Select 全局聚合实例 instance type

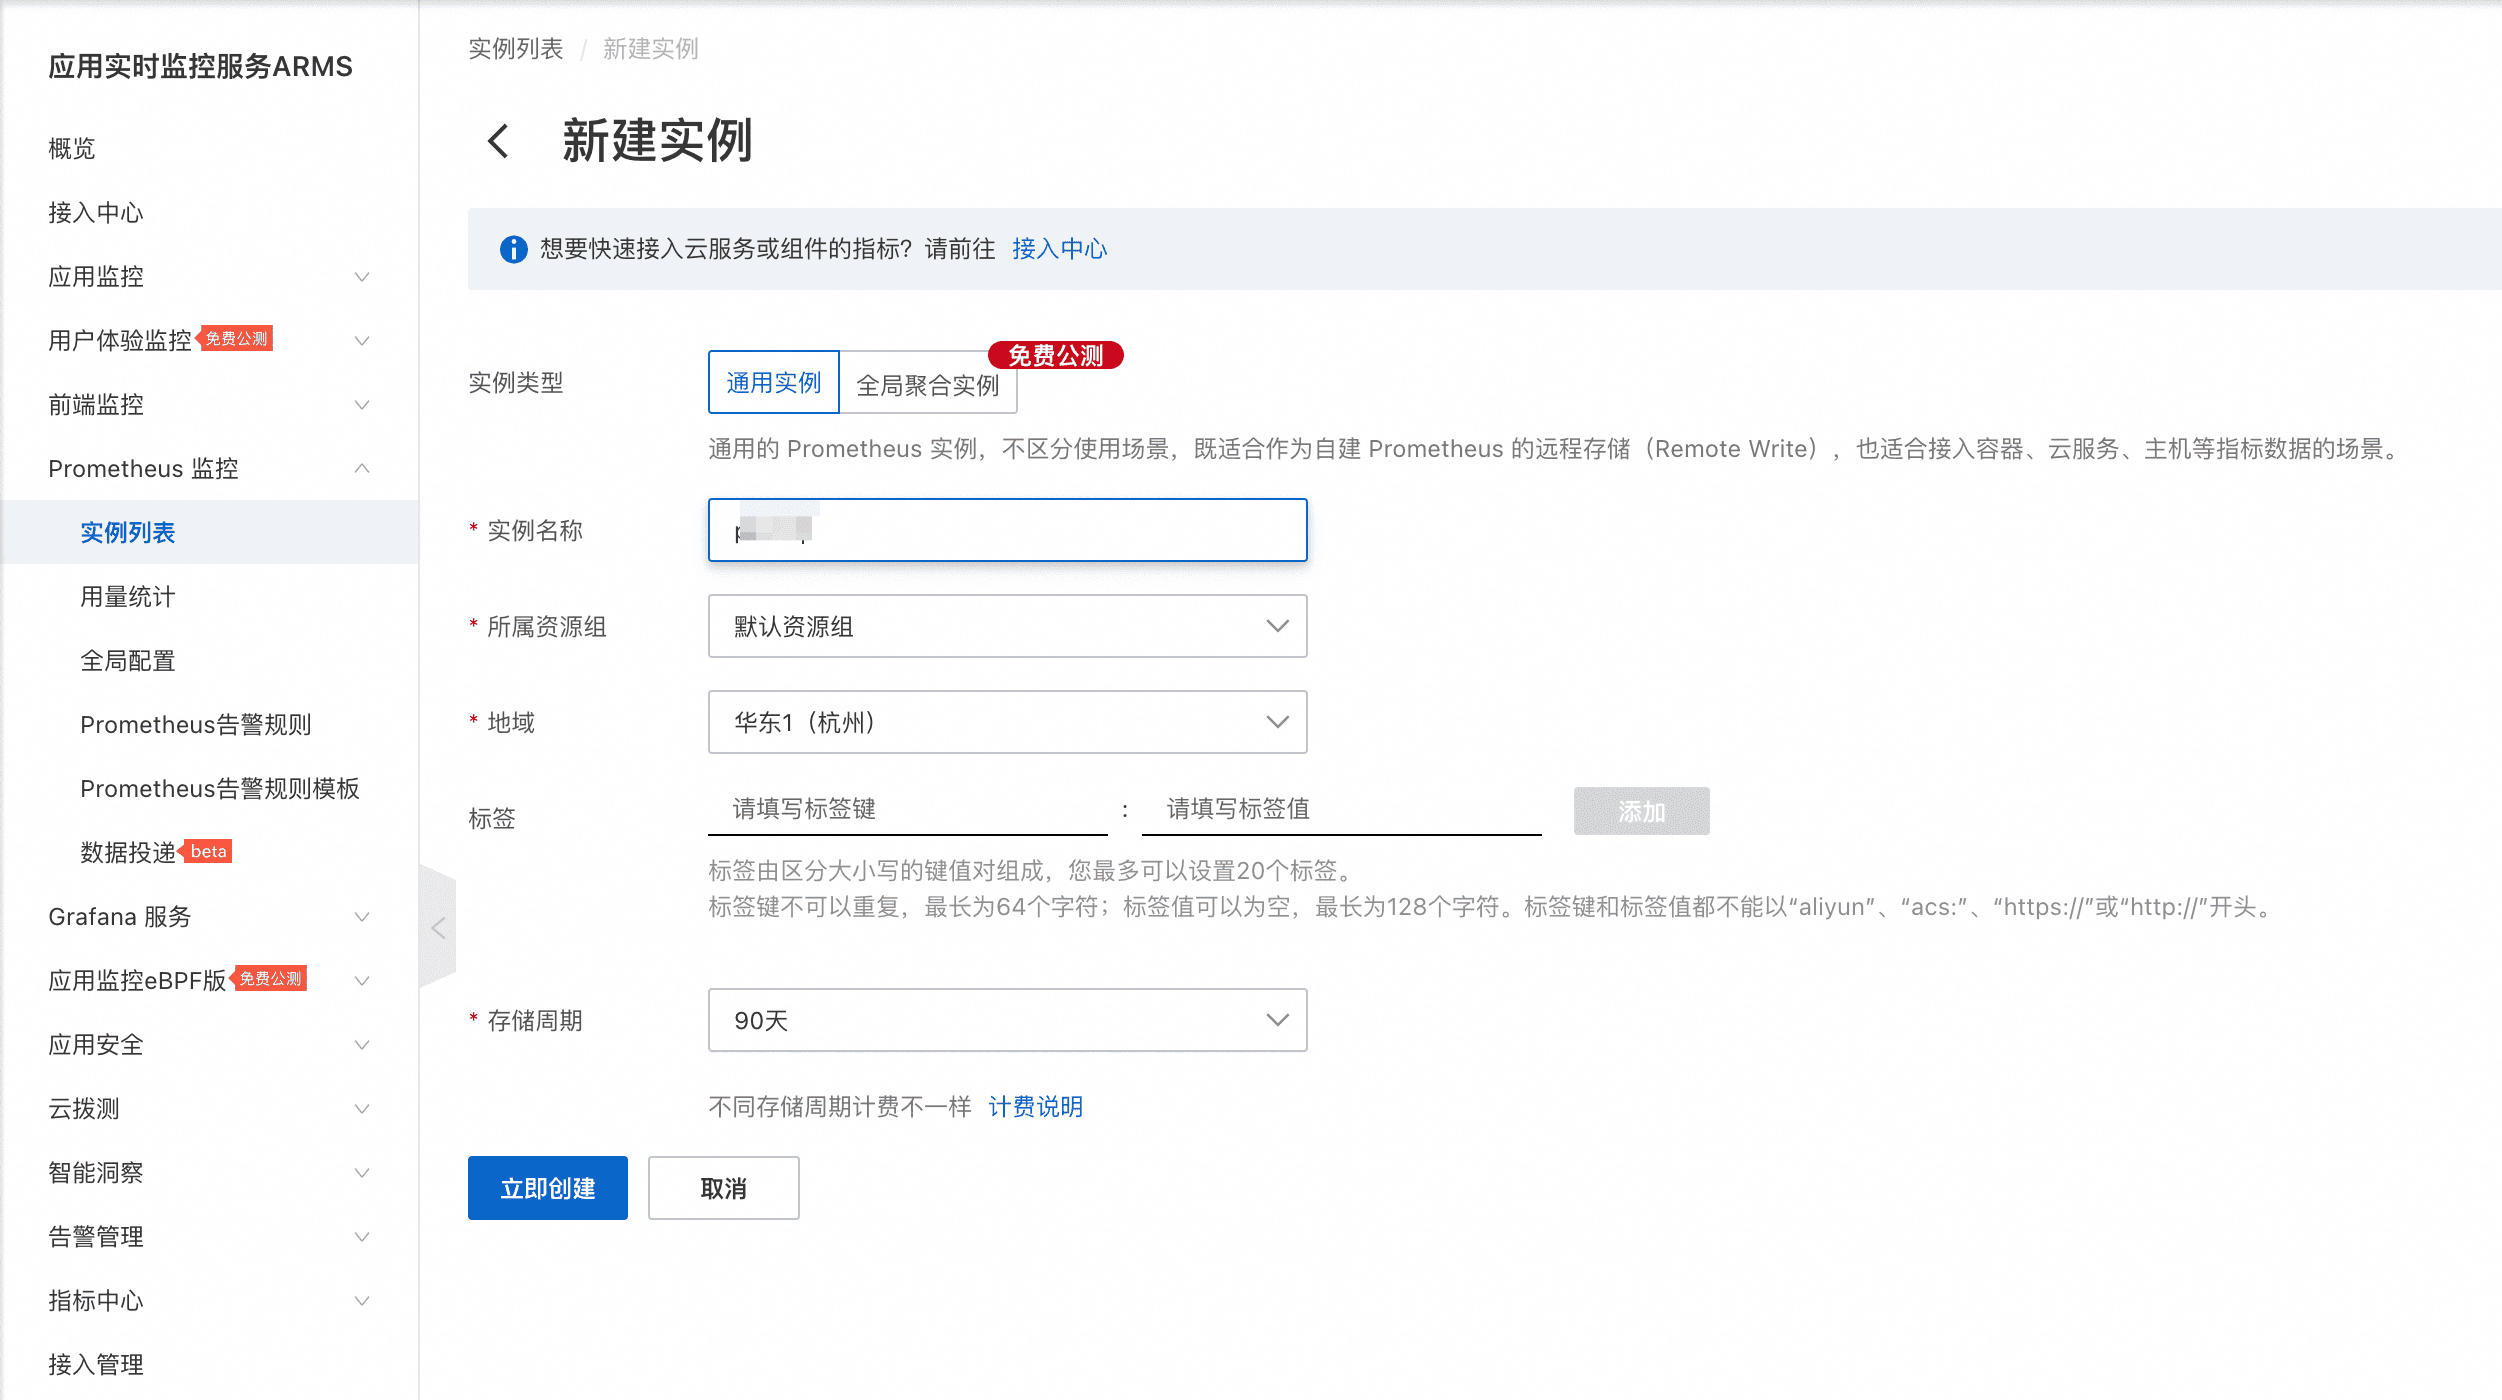point(927,384)
